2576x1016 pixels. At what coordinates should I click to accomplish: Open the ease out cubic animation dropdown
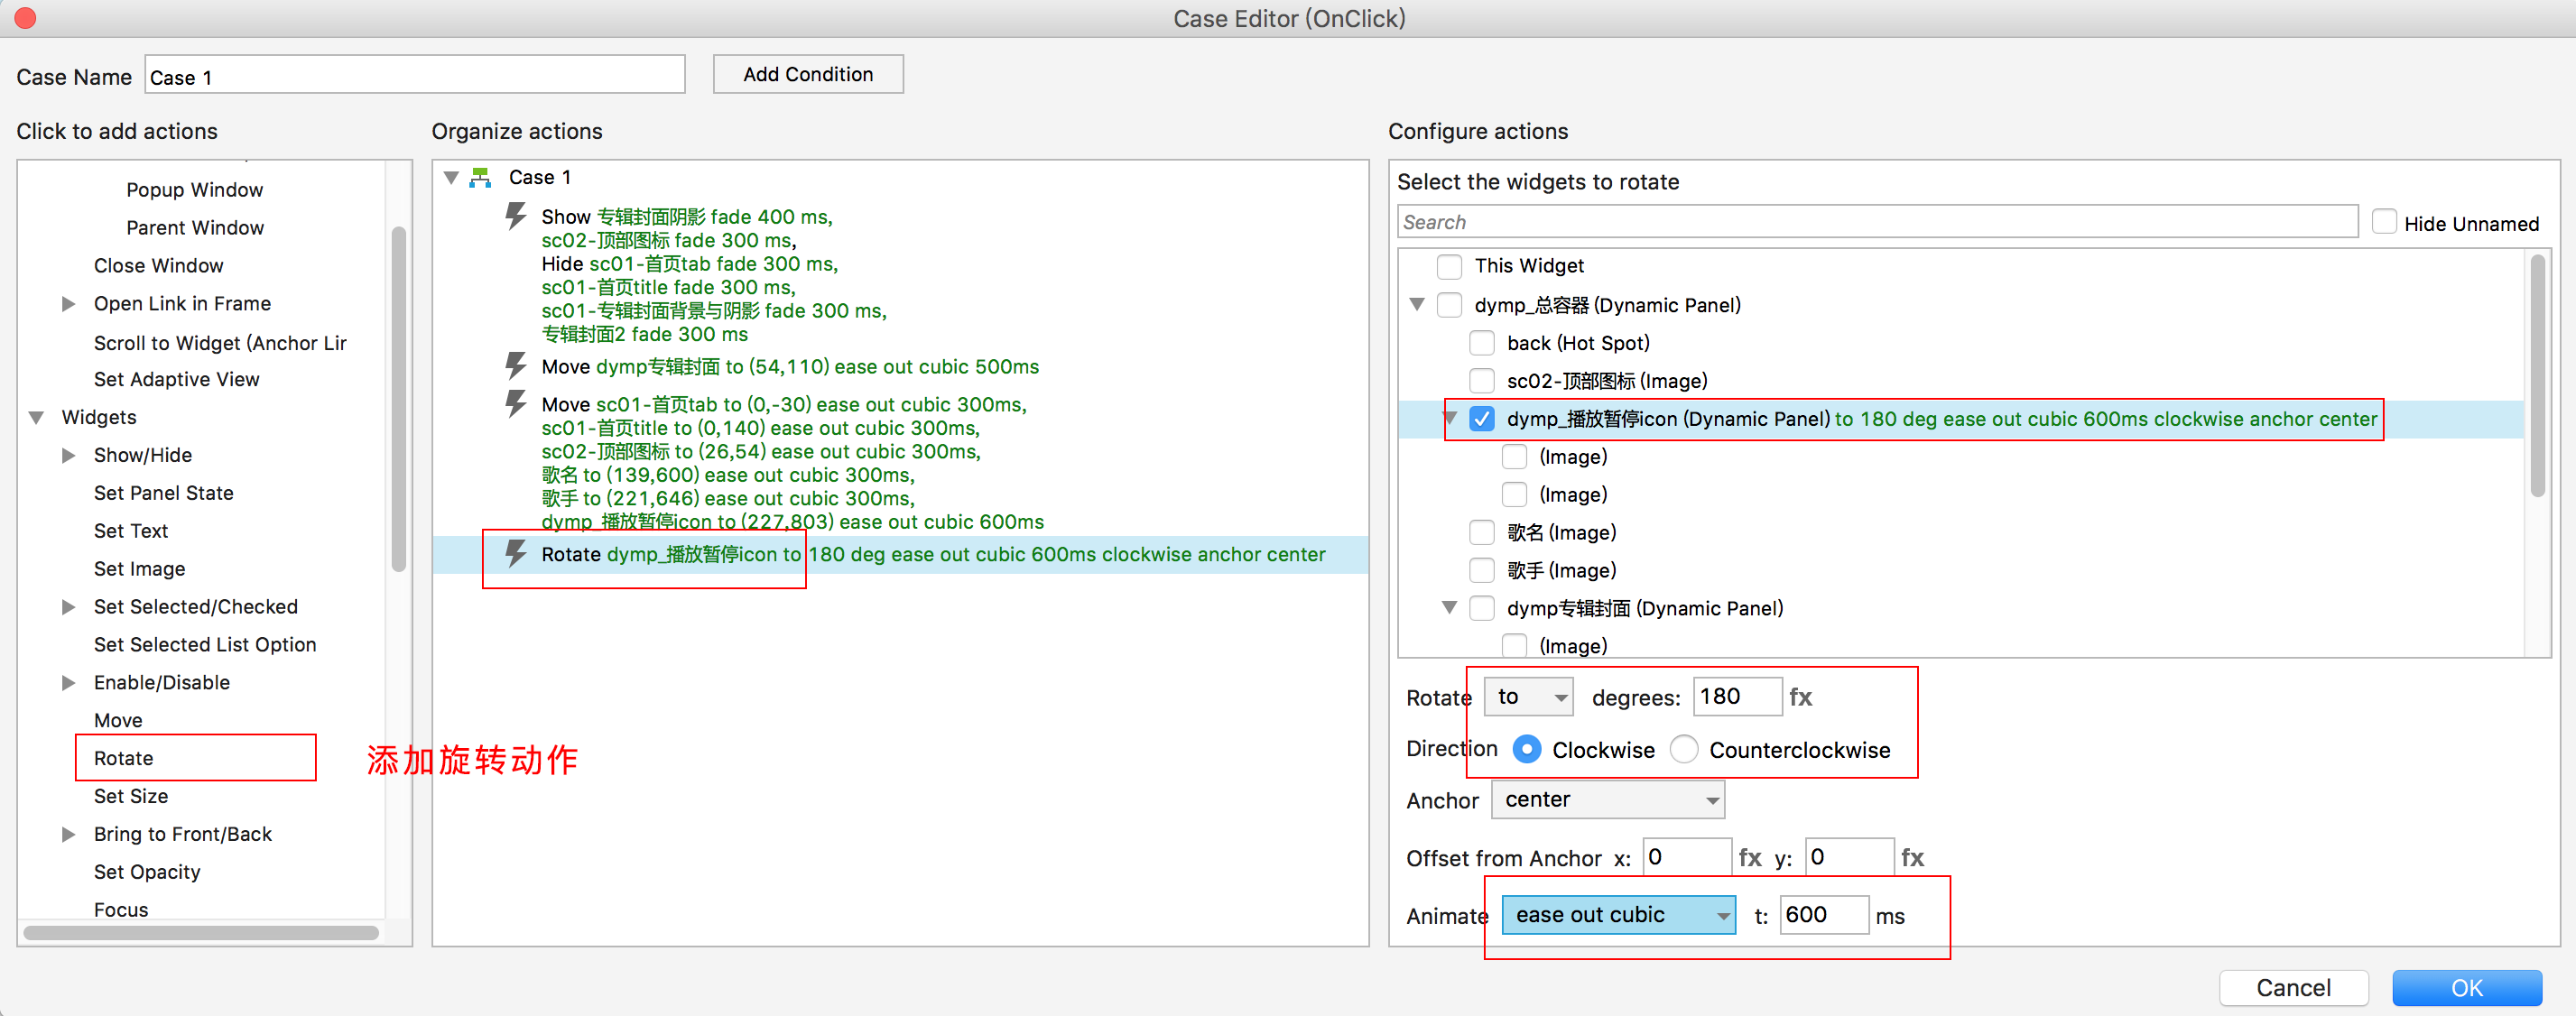tap(1619, 915)
